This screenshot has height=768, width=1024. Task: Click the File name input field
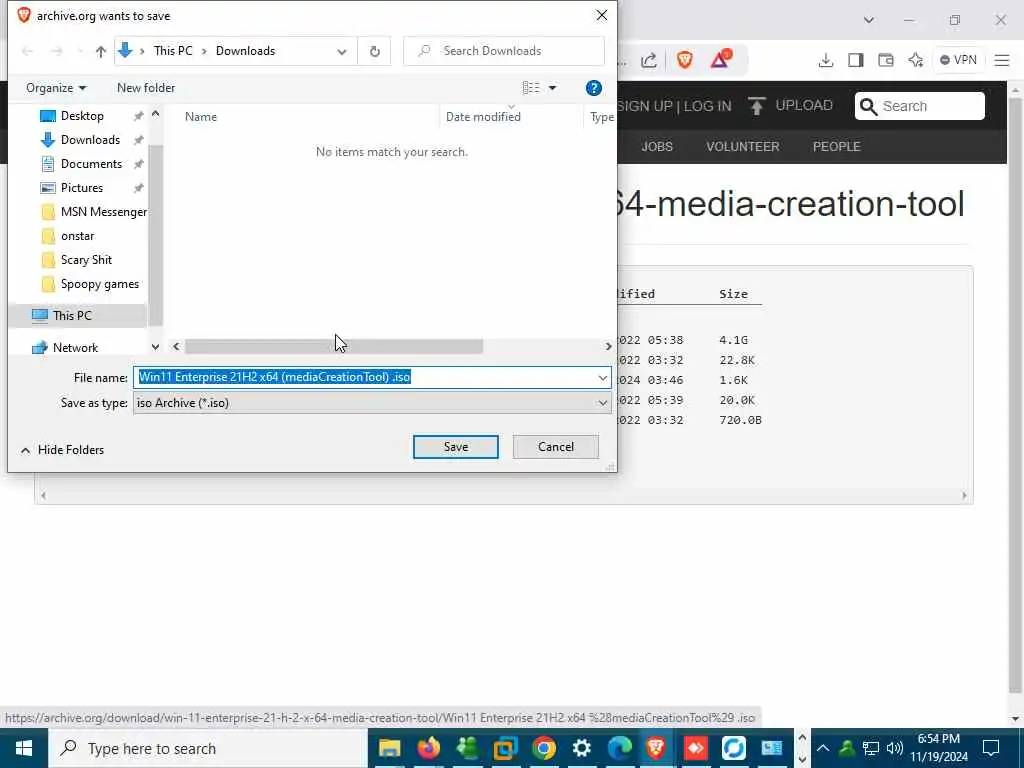point(364,377)
